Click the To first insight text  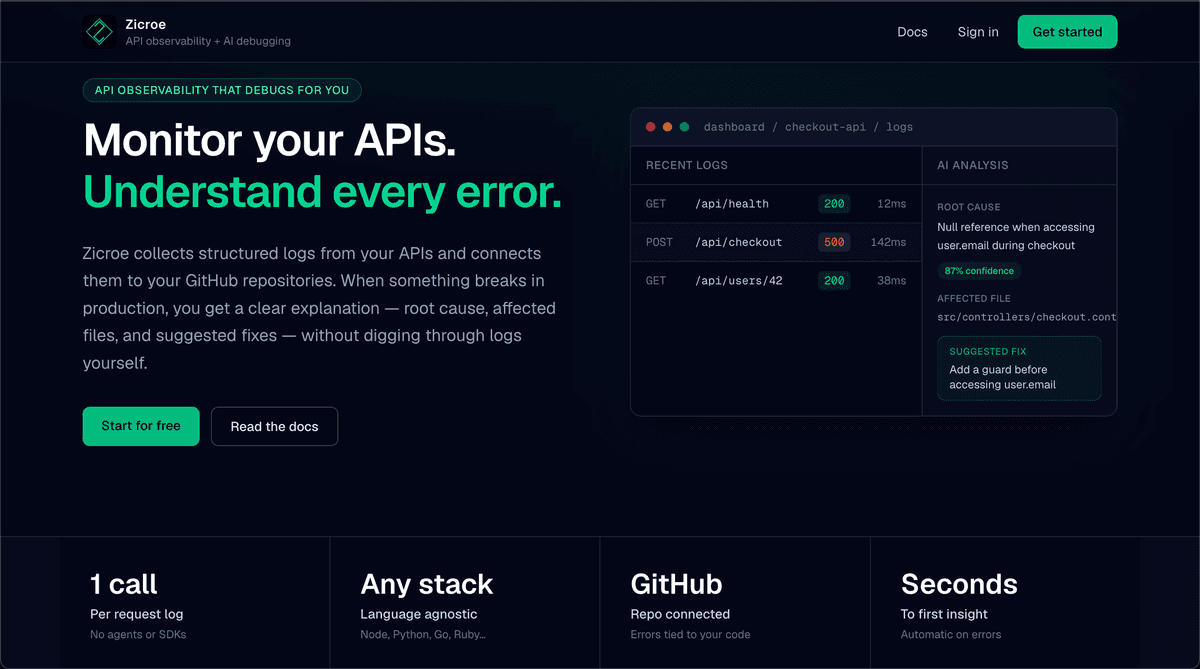[x=944, y=614]
